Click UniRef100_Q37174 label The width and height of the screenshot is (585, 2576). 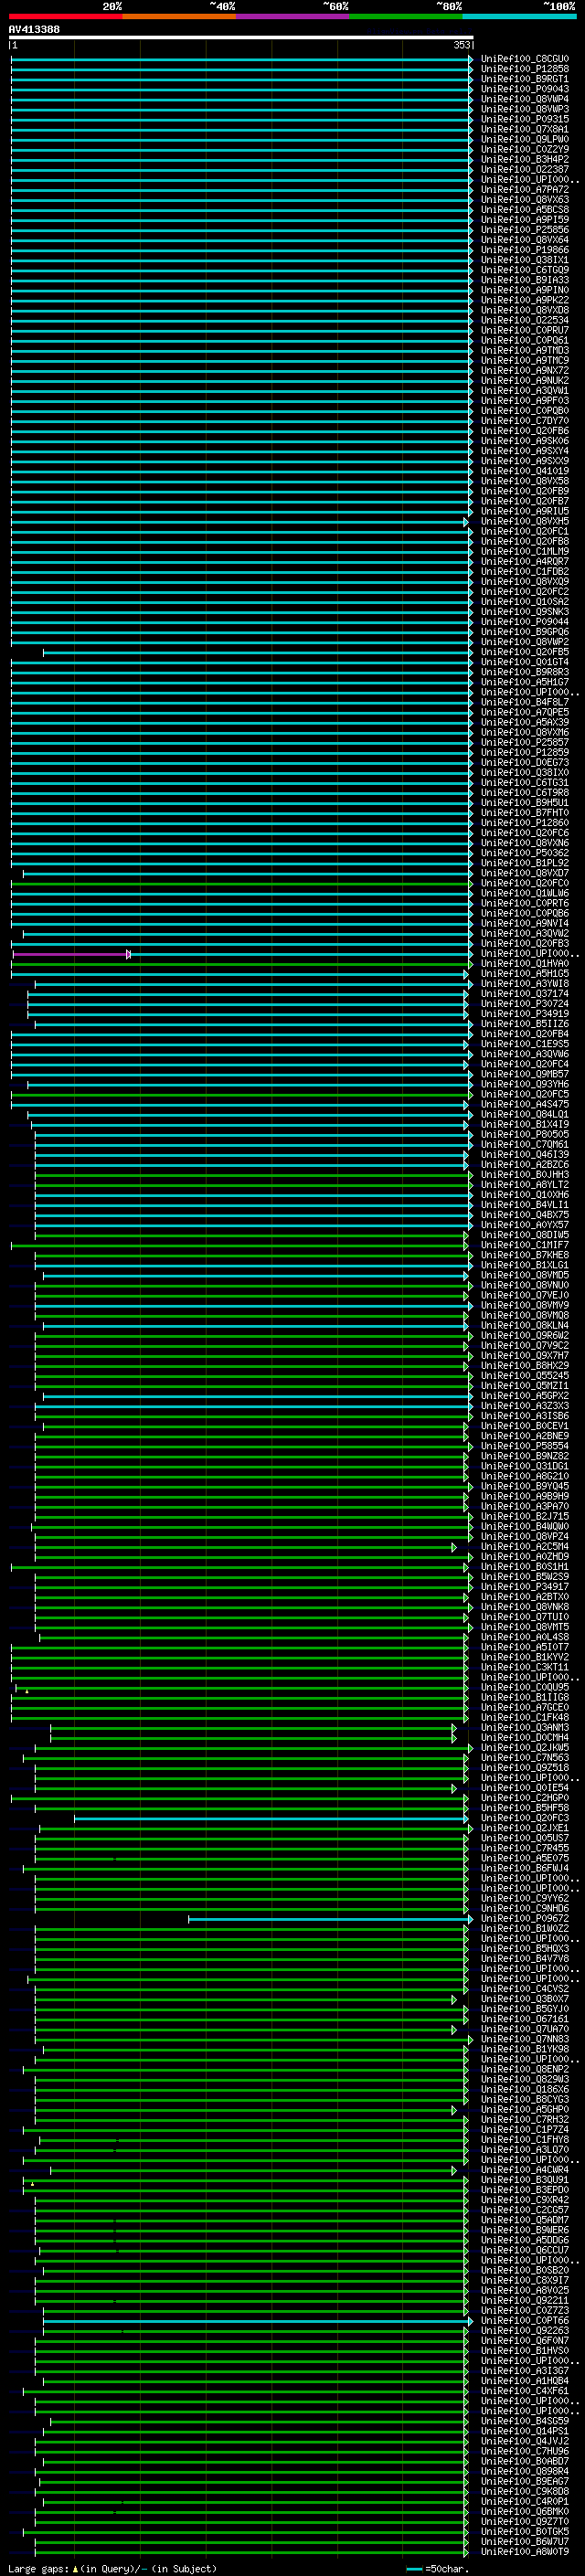click(524, 994)
